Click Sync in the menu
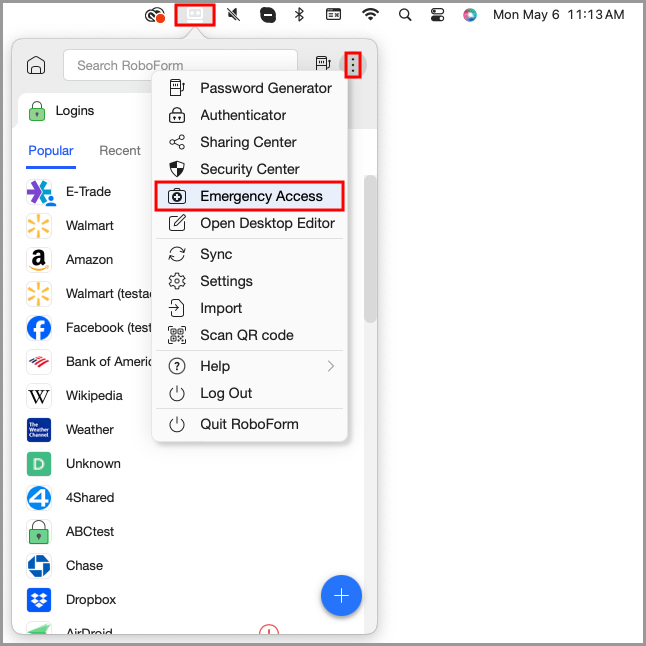The height and width of the screenshot is (646, 646). (250, 254)
